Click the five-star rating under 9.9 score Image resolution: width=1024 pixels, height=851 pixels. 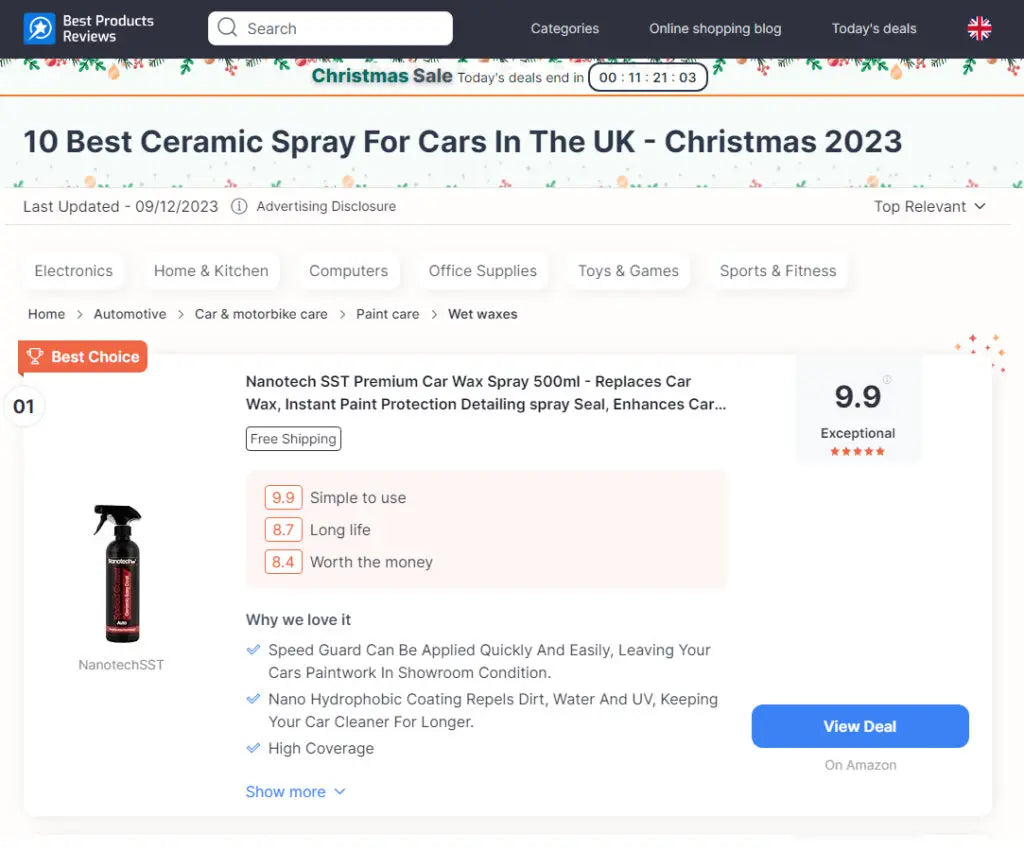click(x=858, y=451)
